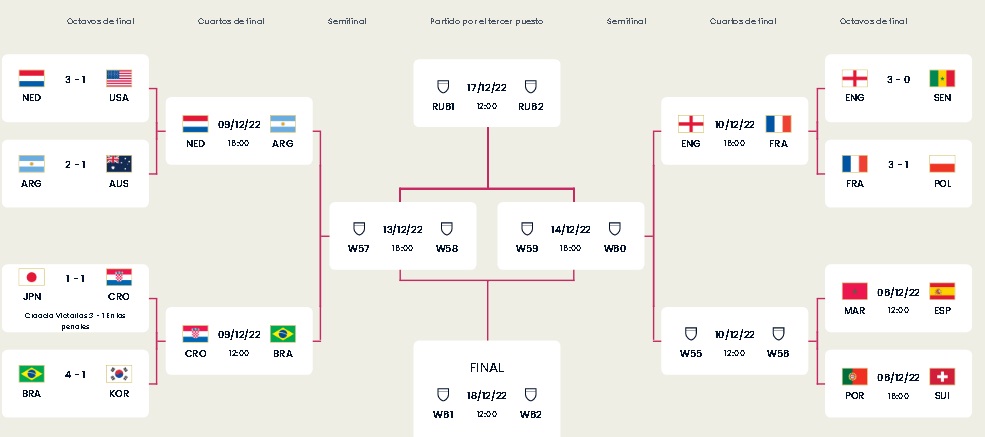Click the Spain flag icon
Image resolution: width=985 pixels, height=437 pixels.
[941, 291]
